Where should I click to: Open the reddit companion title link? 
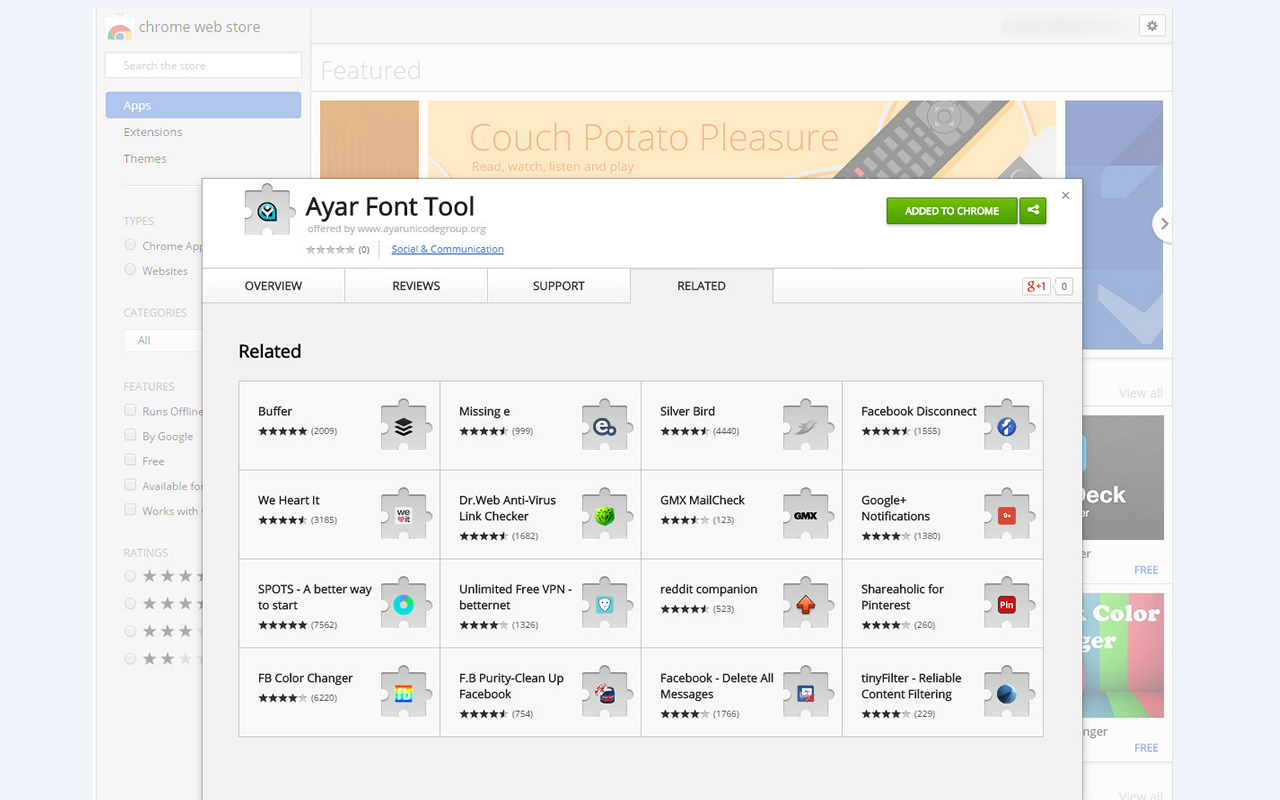point(709,589)
